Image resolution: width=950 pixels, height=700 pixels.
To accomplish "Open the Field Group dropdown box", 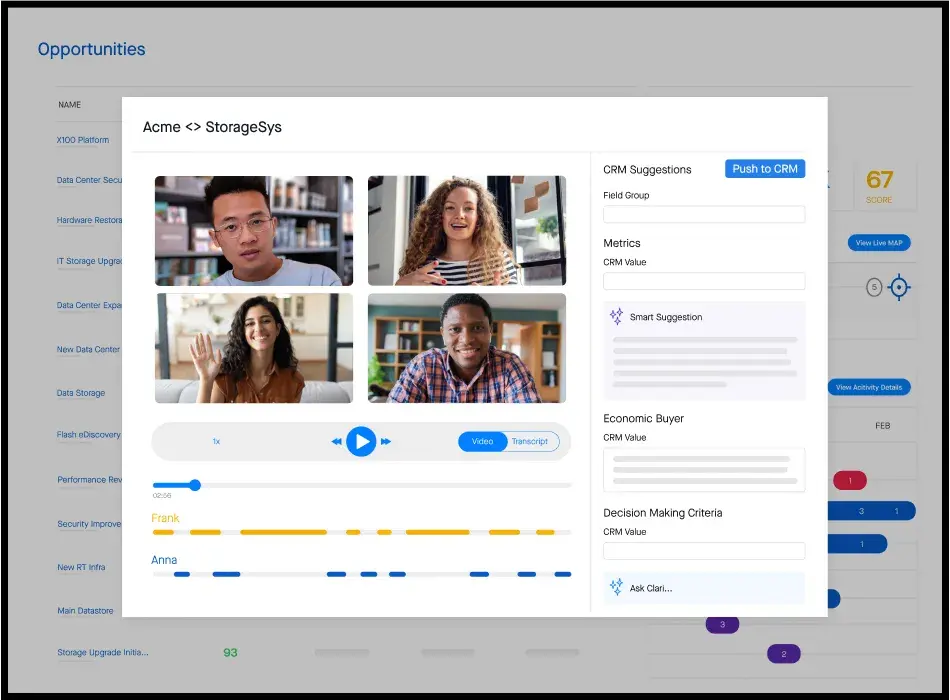I will coord(703,214).
